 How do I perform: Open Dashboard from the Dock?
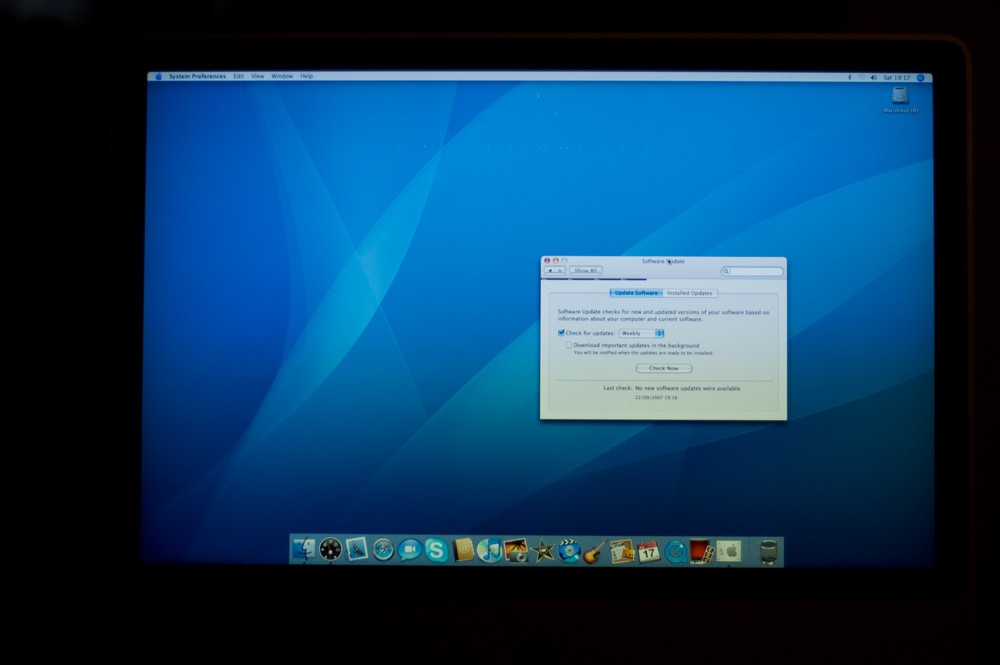pyautogui.click(x=330, y=550)
